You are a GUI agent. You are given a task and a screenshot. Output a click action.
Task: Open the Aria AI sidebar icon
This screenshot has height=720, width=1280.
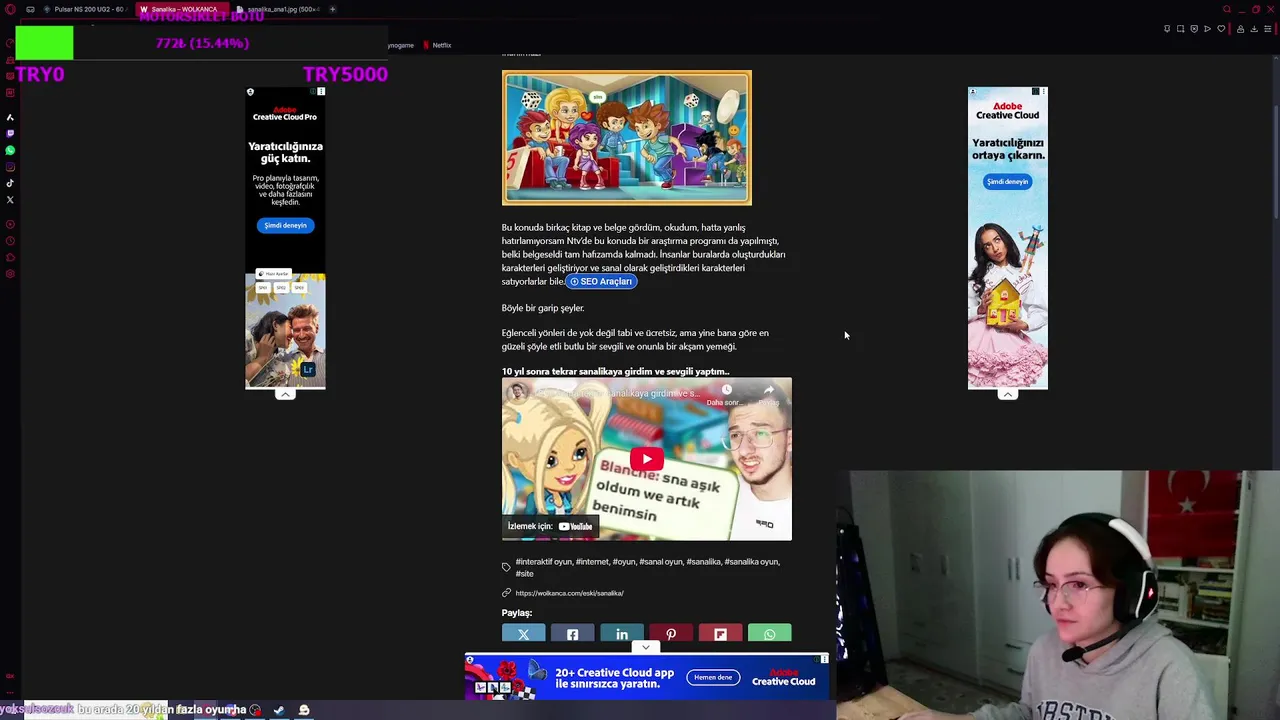[x=10, y=117]
